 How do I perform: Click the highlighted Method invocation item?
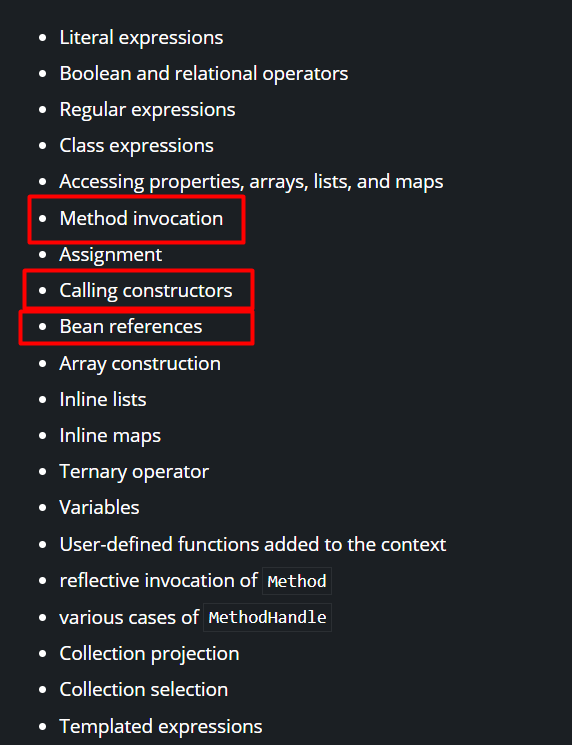pos(141,219)
